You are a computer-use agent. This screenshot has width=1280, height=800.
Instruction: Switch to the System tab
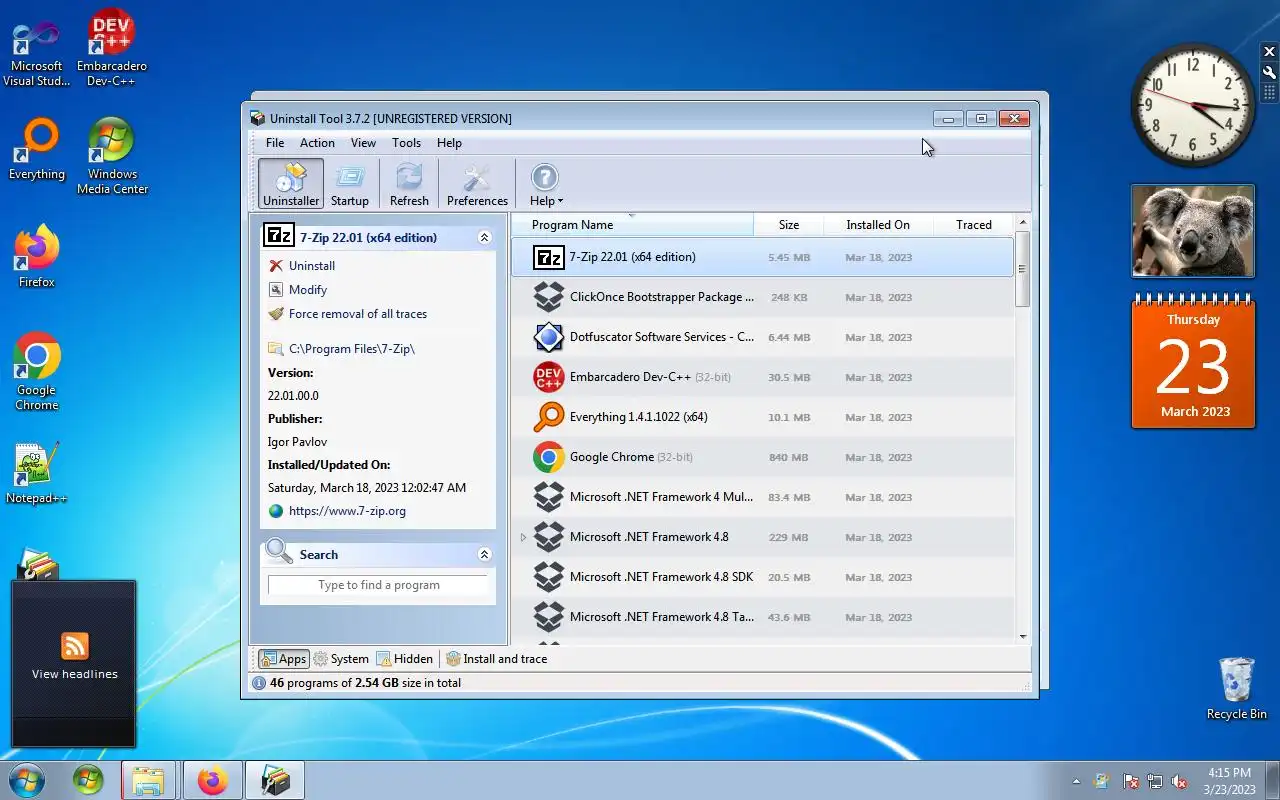click(341, 659)
